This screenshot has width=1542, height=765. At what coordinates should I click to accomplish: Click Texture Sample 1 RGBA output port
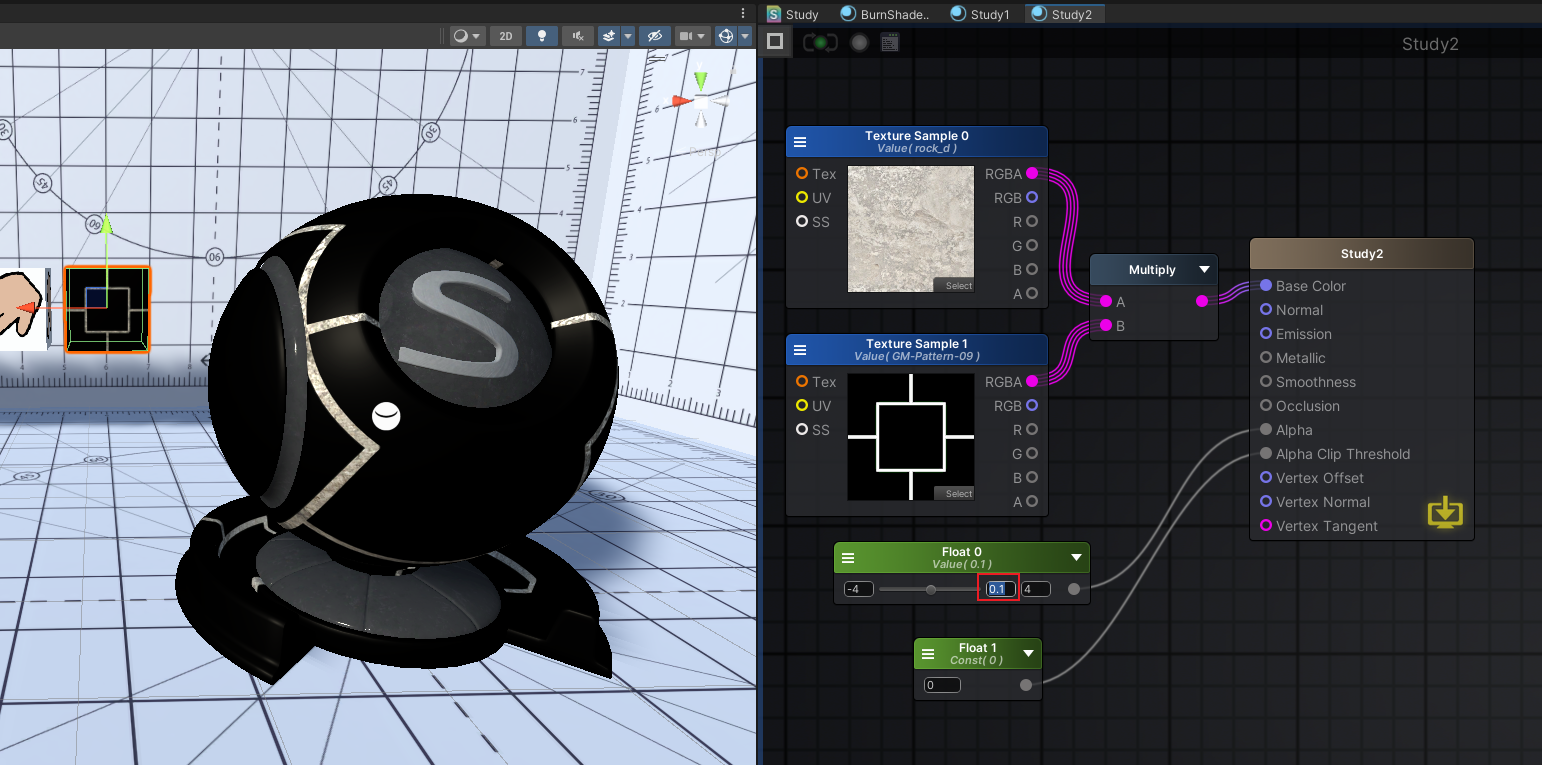click(1032, 382)
